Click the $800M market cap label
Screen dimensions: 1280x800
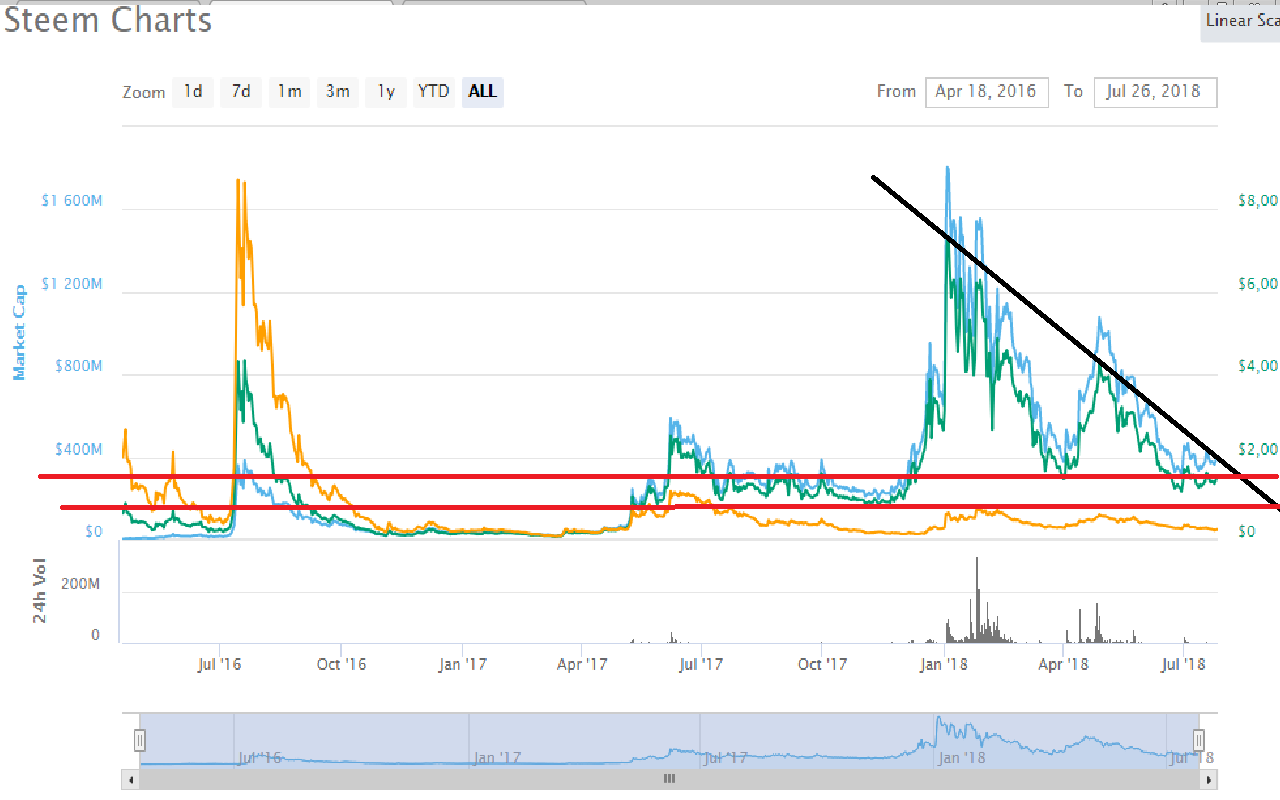[77, 367]
